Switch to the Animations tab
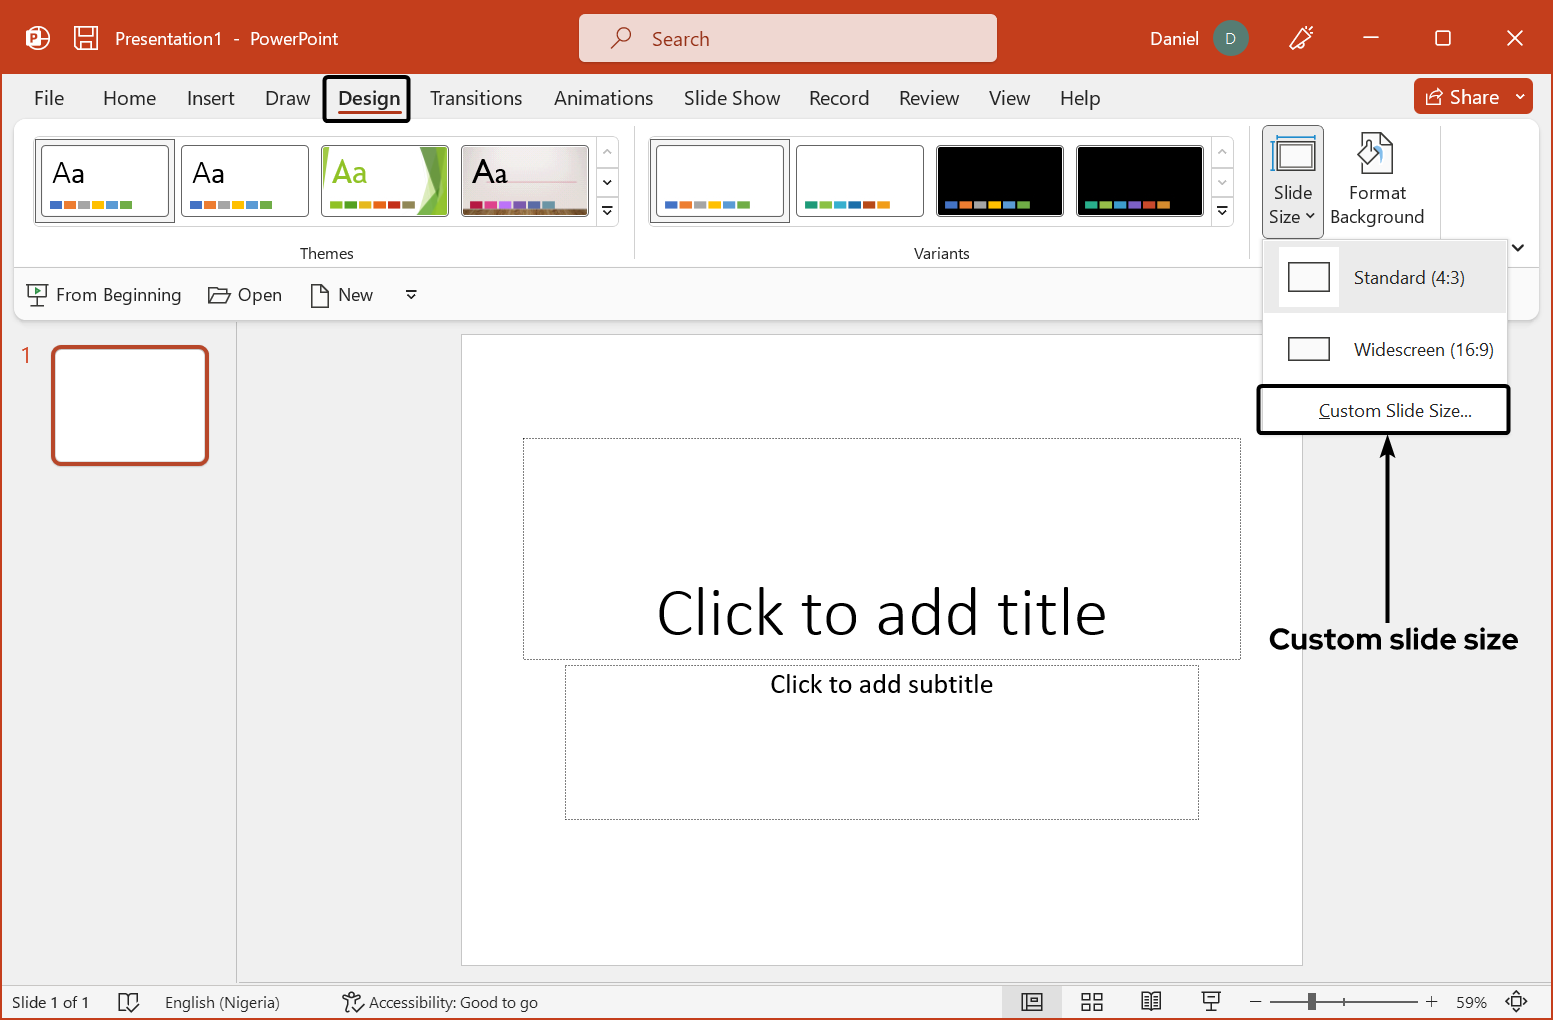This screenshot has width=1553, height=1020. (603, 98)
